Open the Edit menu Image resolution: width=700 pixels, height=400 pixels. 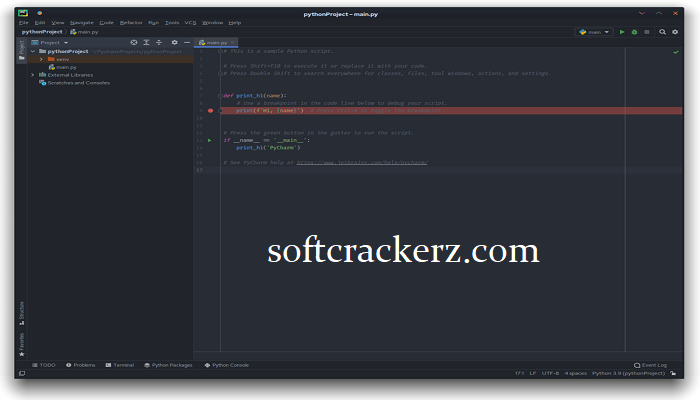(x=40, y=23)
